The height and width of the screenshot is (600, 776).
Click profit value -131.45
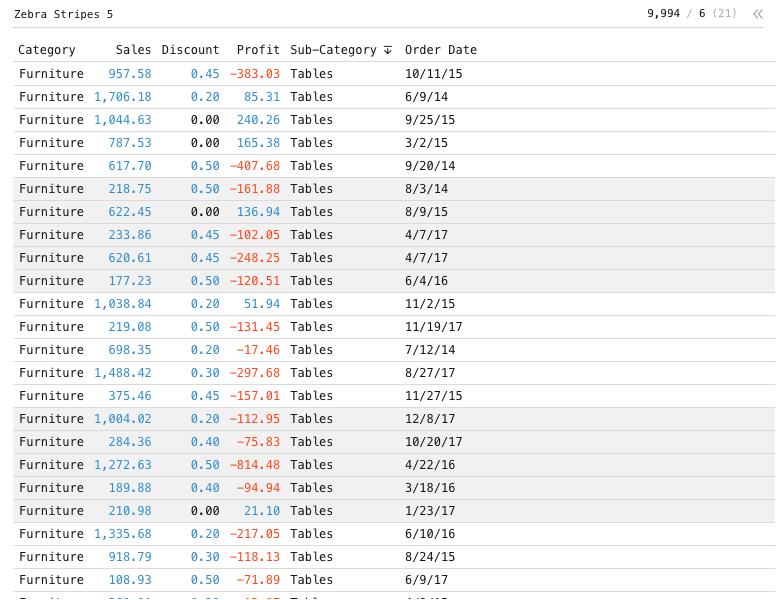click(x=255, y=327)
